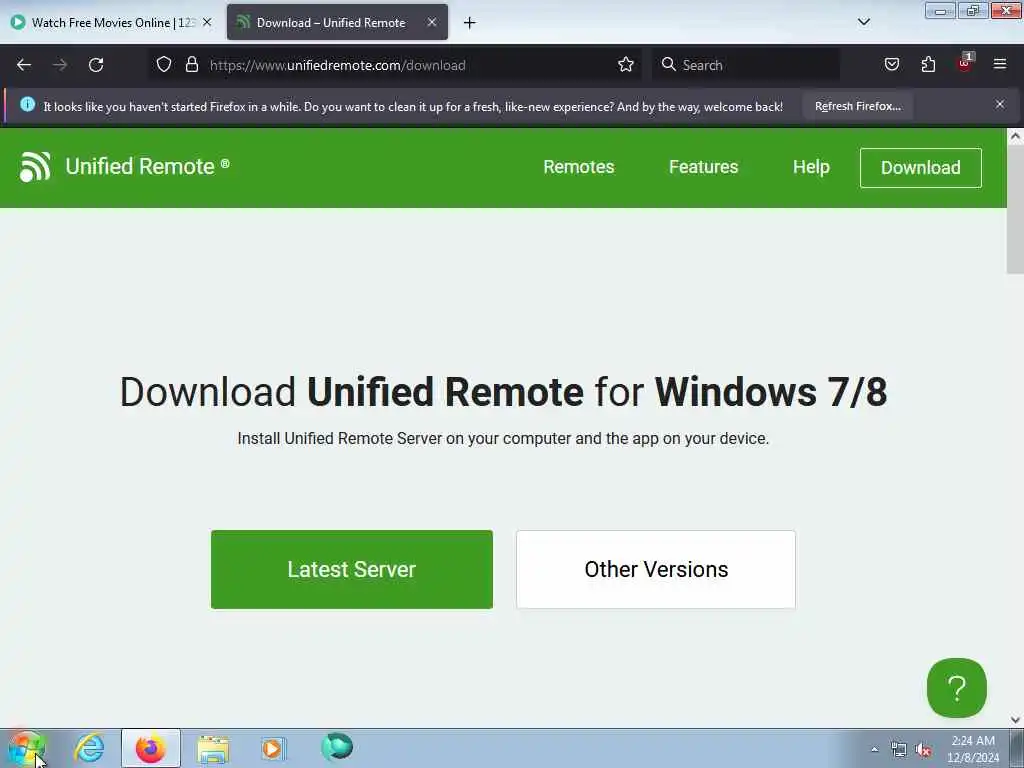The height and width of the screenshot is (768, 1024).
Task: Select the Download – Unified Remote tab
Action: [337, 23]
